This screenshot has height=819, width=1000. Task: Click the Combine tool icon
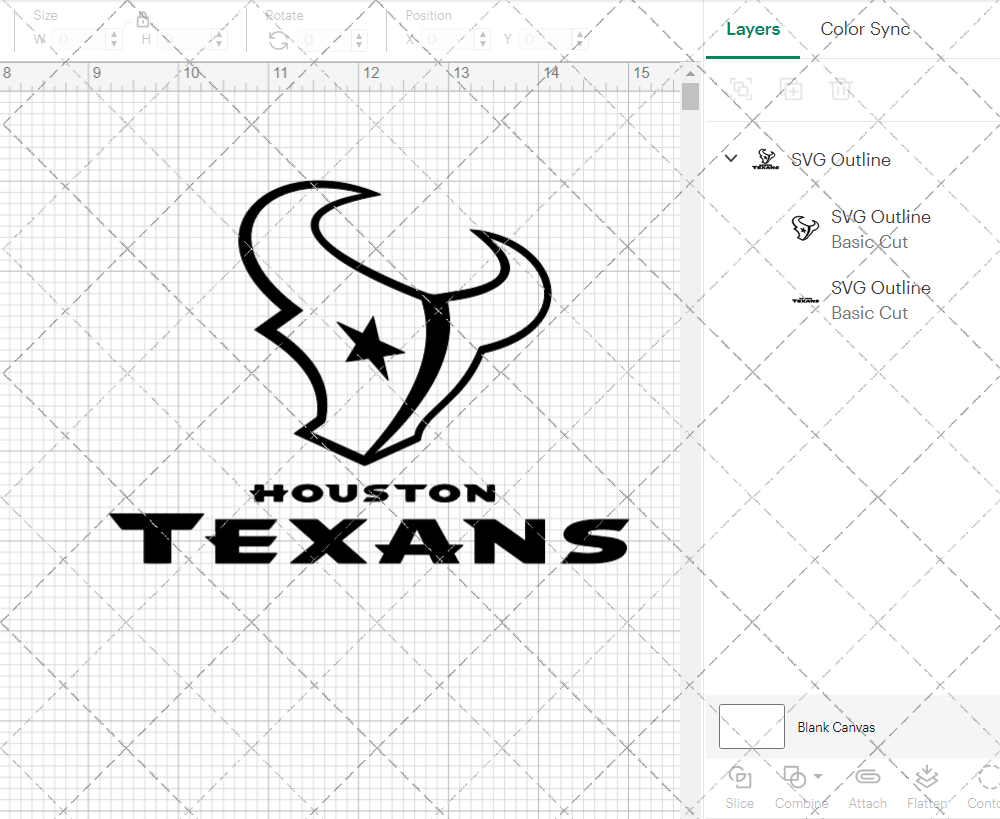click(795, 778)
